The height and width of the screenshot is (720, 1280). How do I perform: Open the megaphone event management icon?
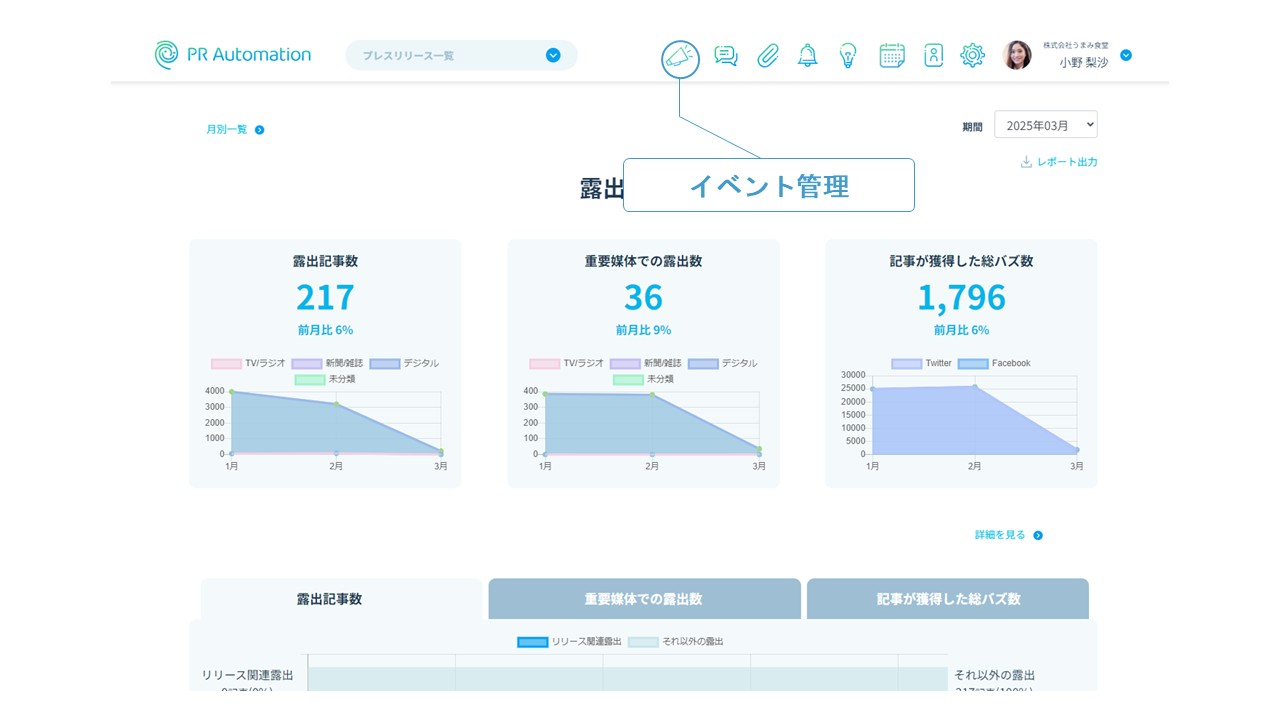click(680, 59)
